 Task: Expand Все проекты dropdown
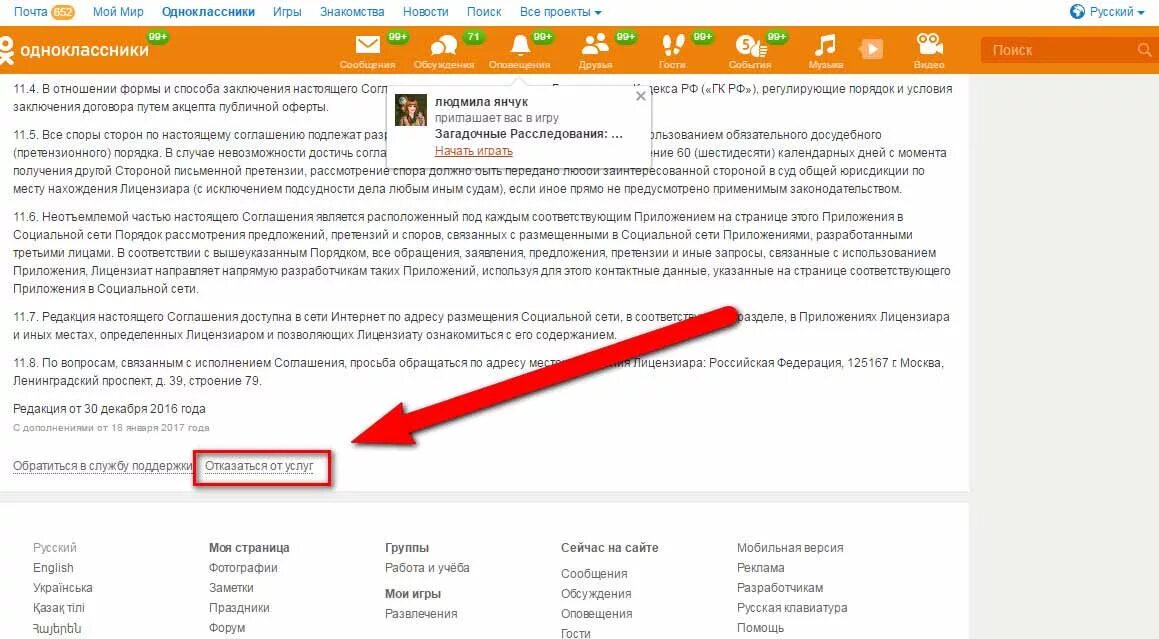click(560, 12)
